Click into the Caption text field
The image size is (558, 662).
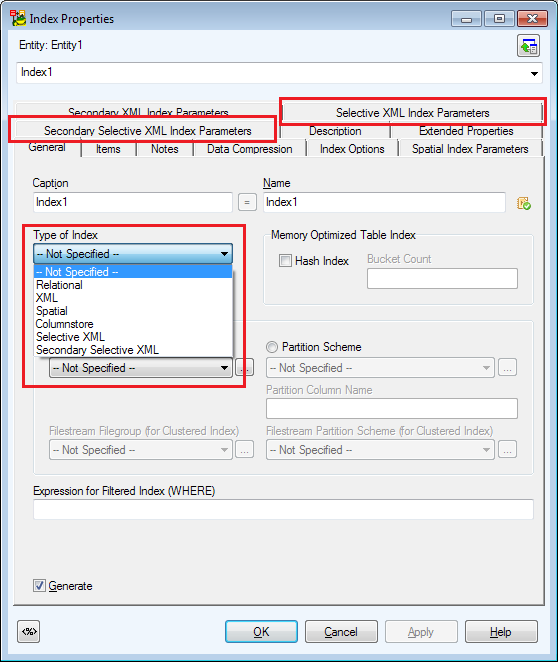(133, 202)
